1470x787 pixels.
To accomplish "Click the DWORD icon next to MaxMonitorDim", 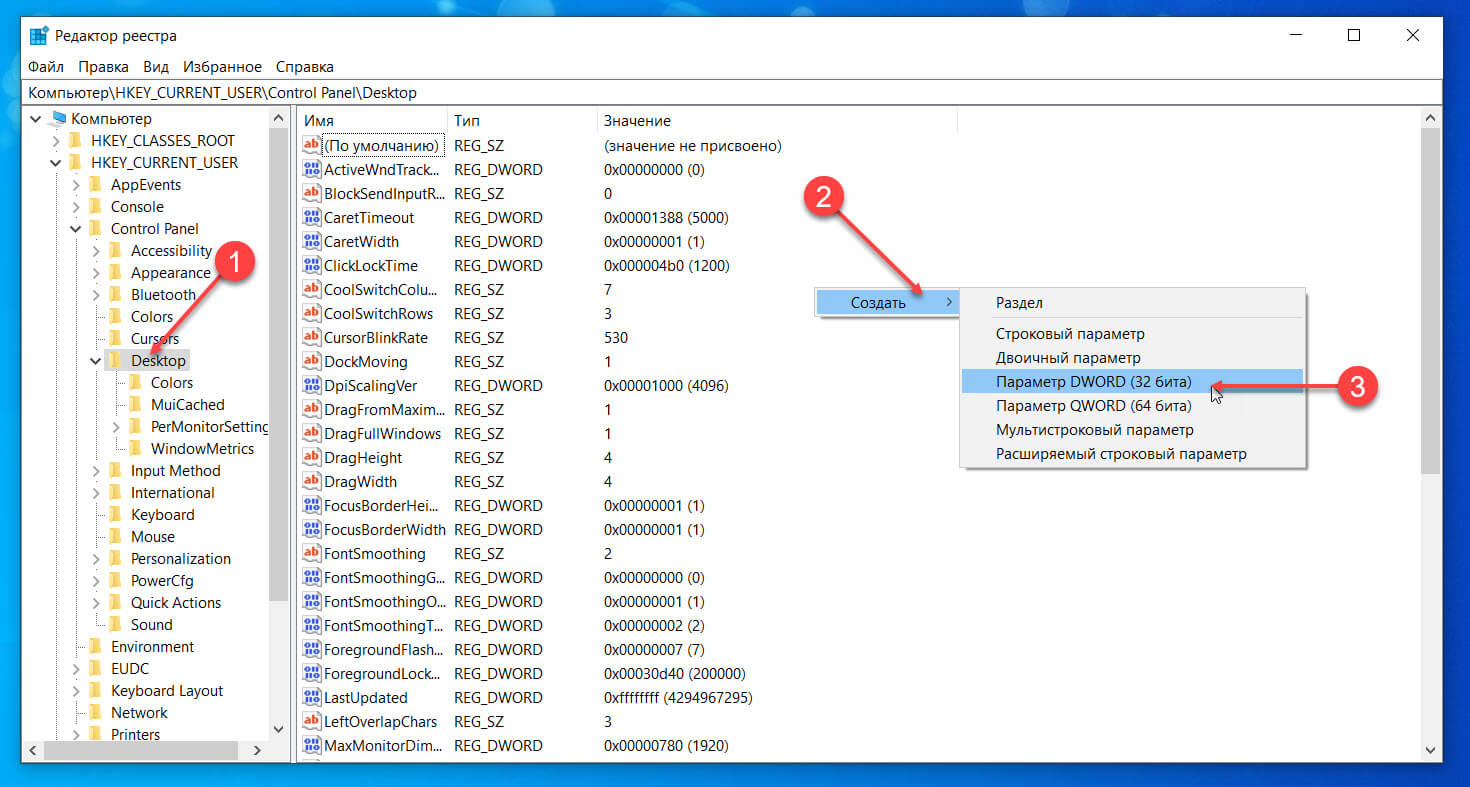I will 311,746.
